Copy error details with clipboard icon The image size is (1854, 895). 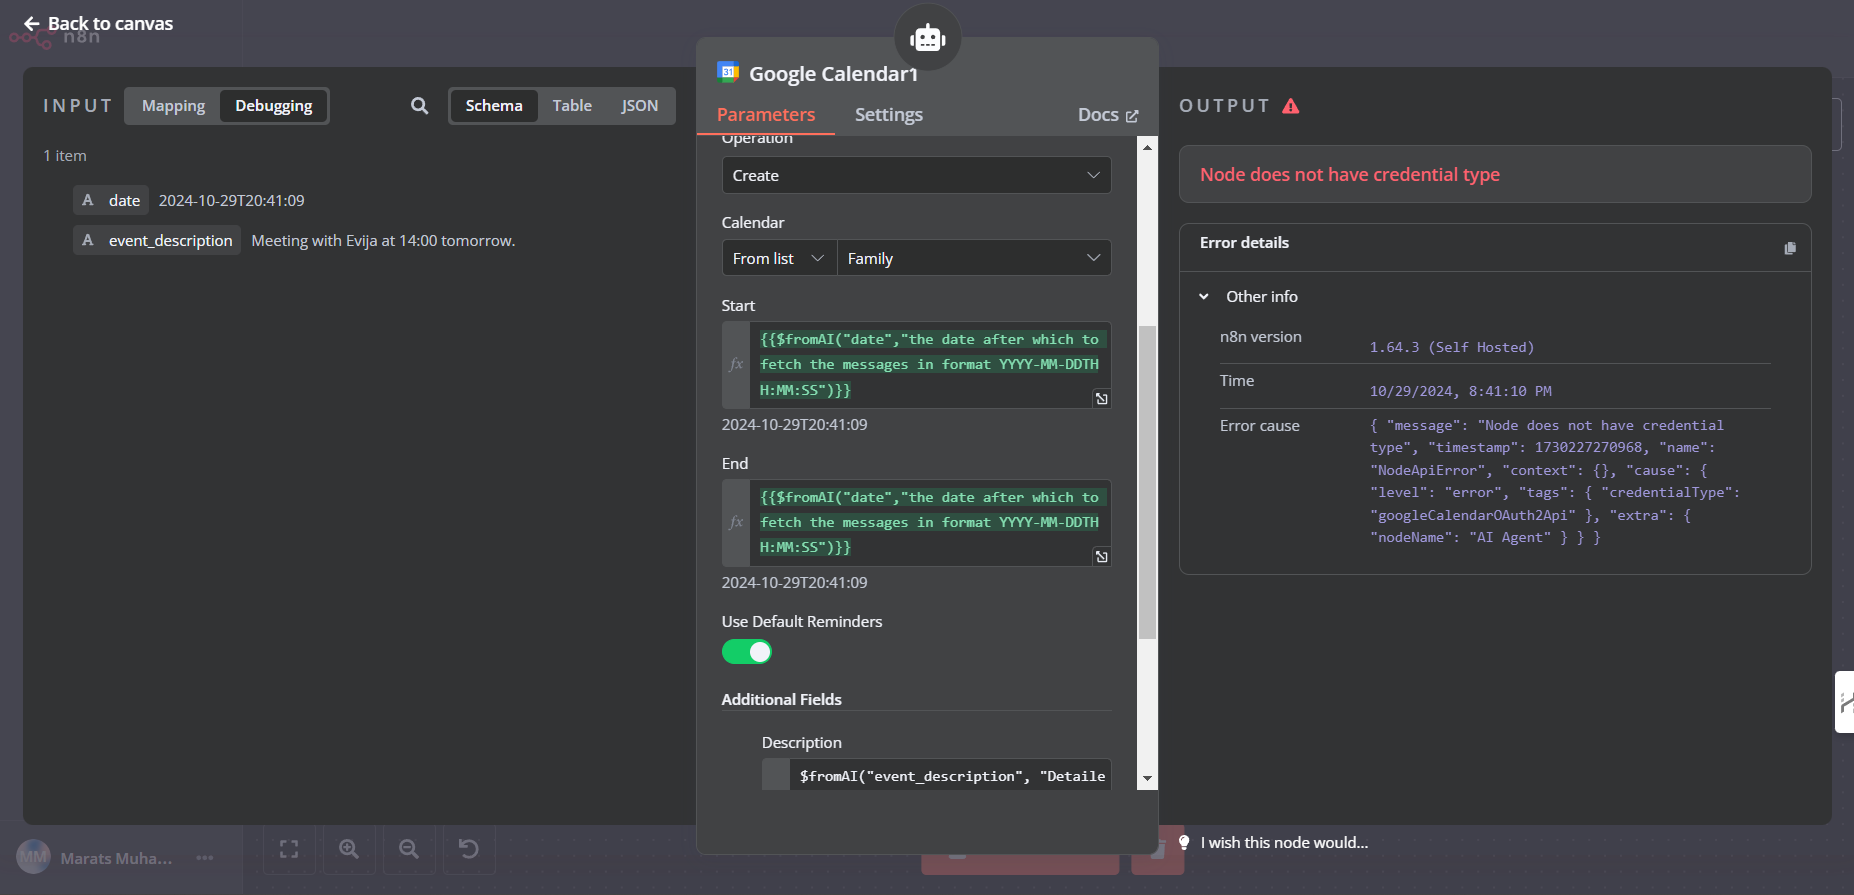(1790, 248)
